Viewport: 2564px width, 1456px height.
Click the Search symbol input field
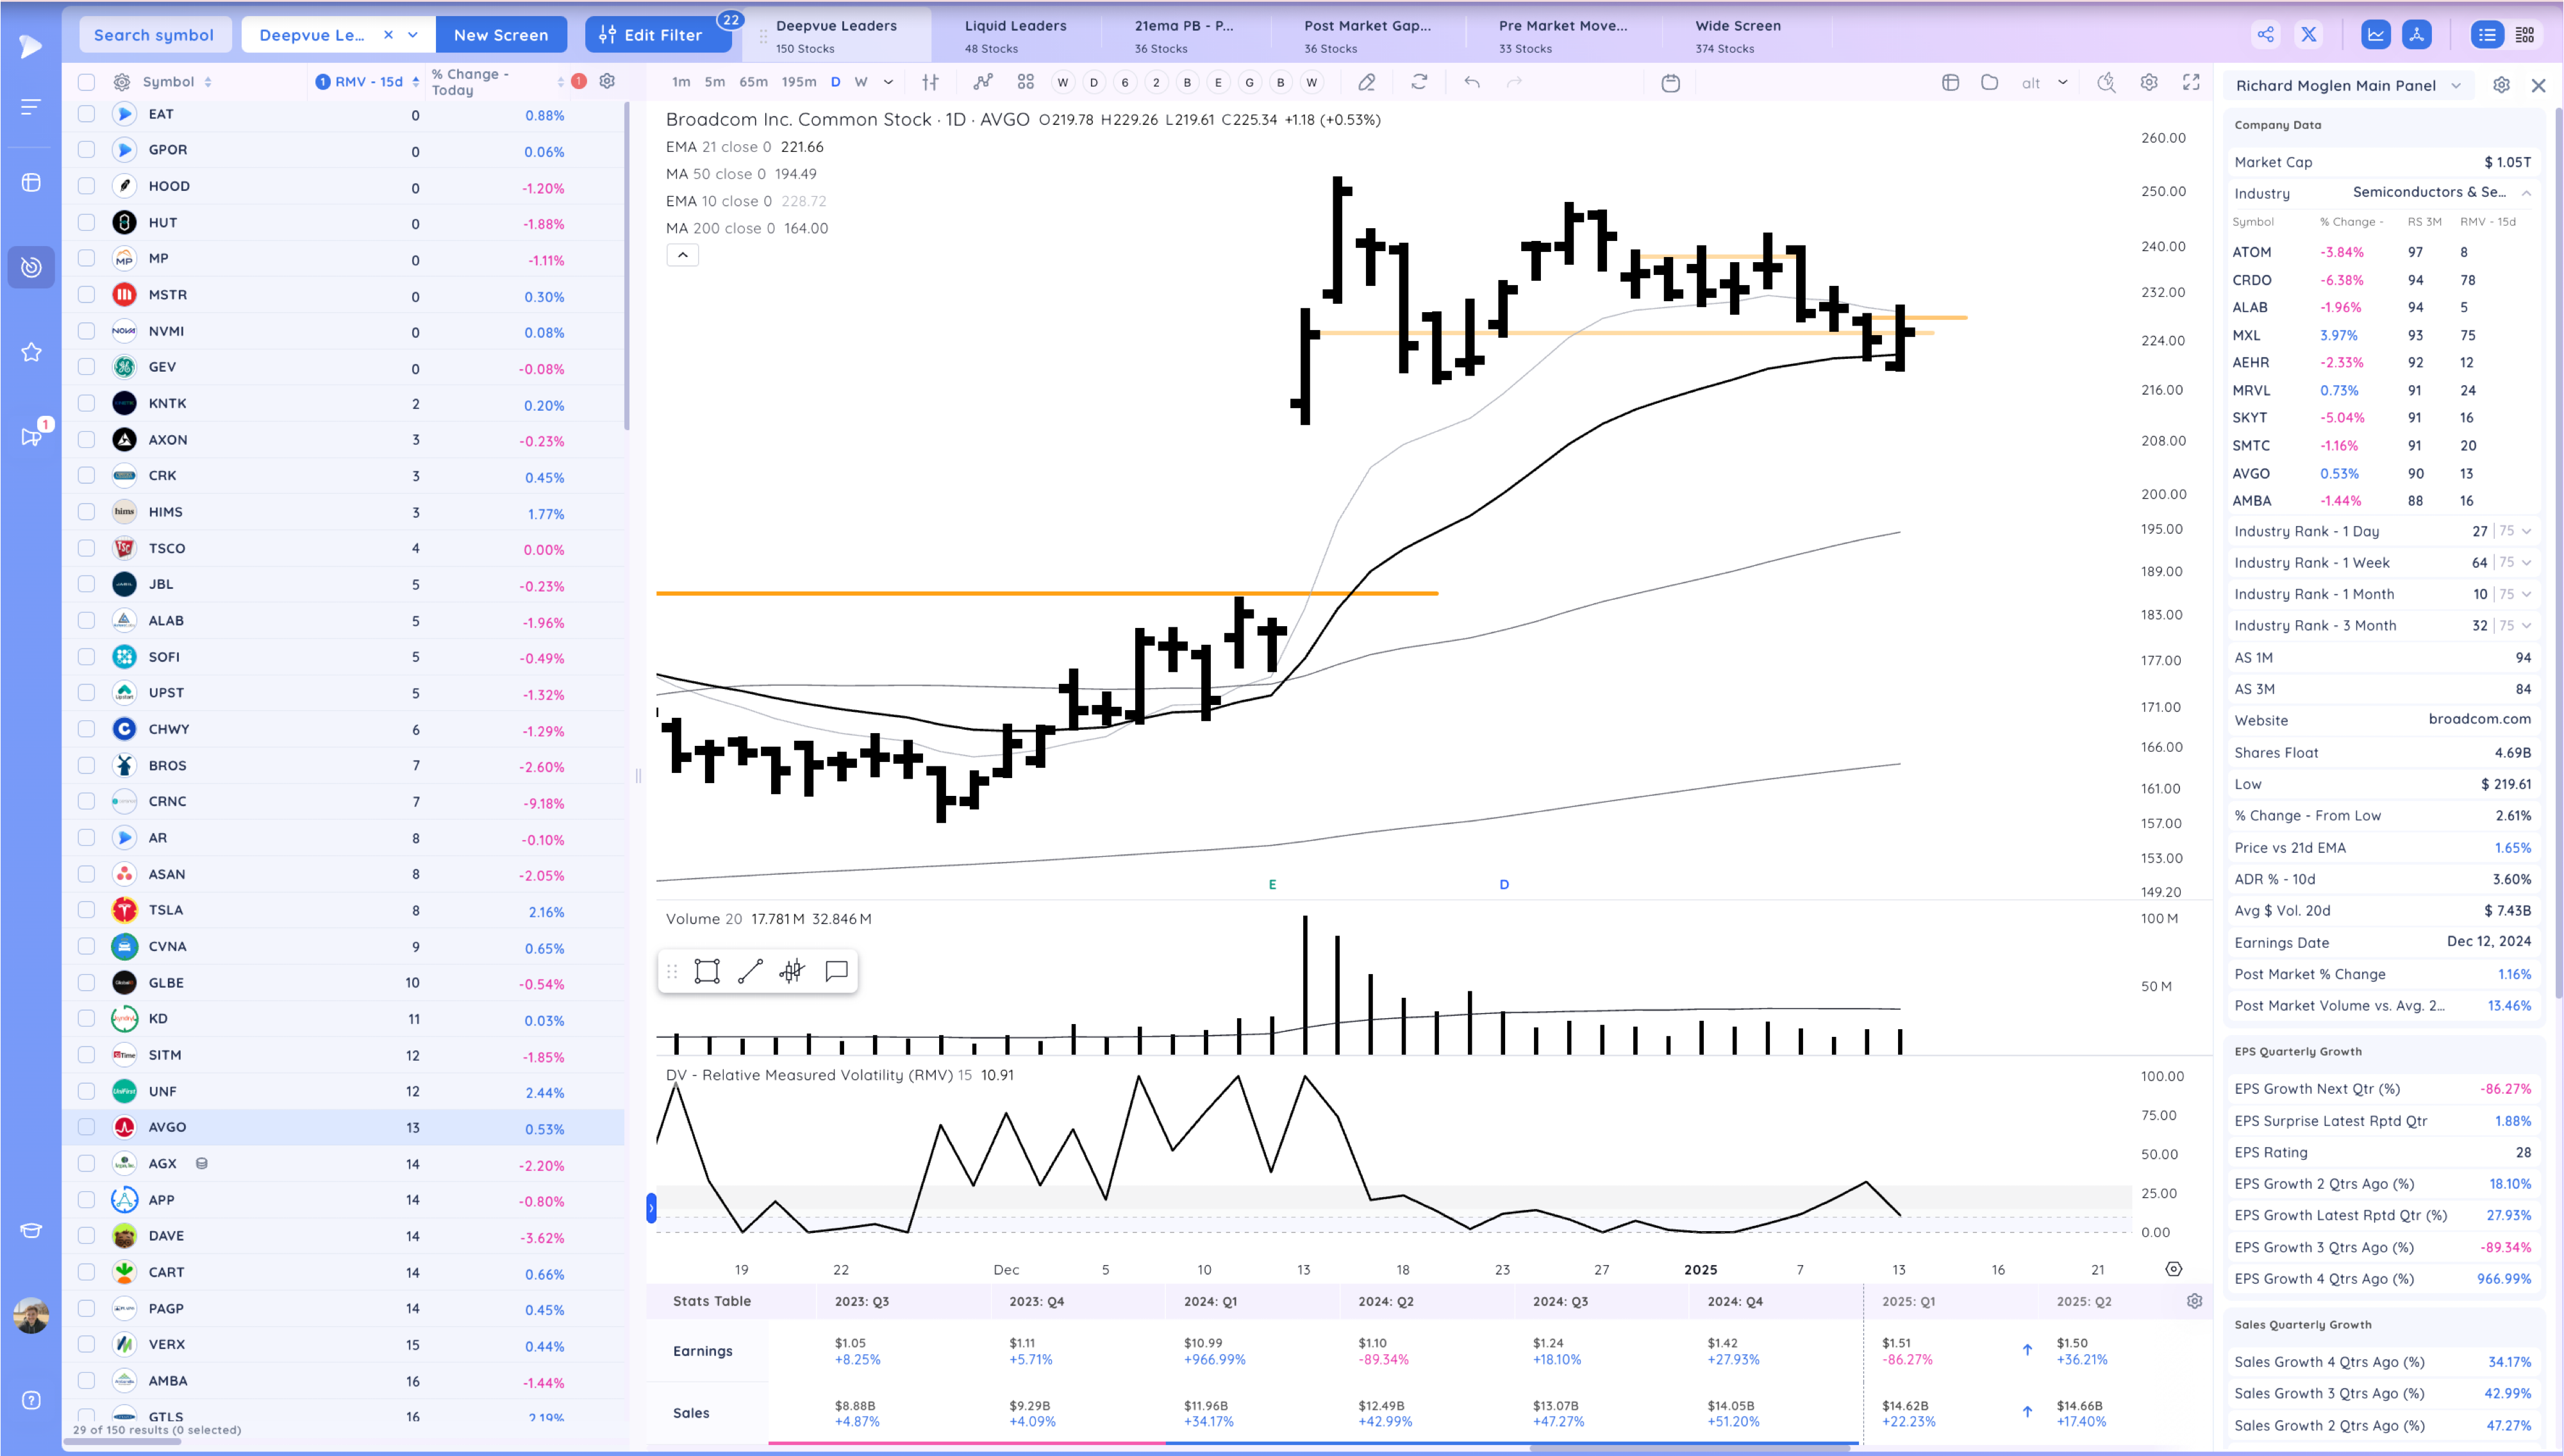pos(154,35)
